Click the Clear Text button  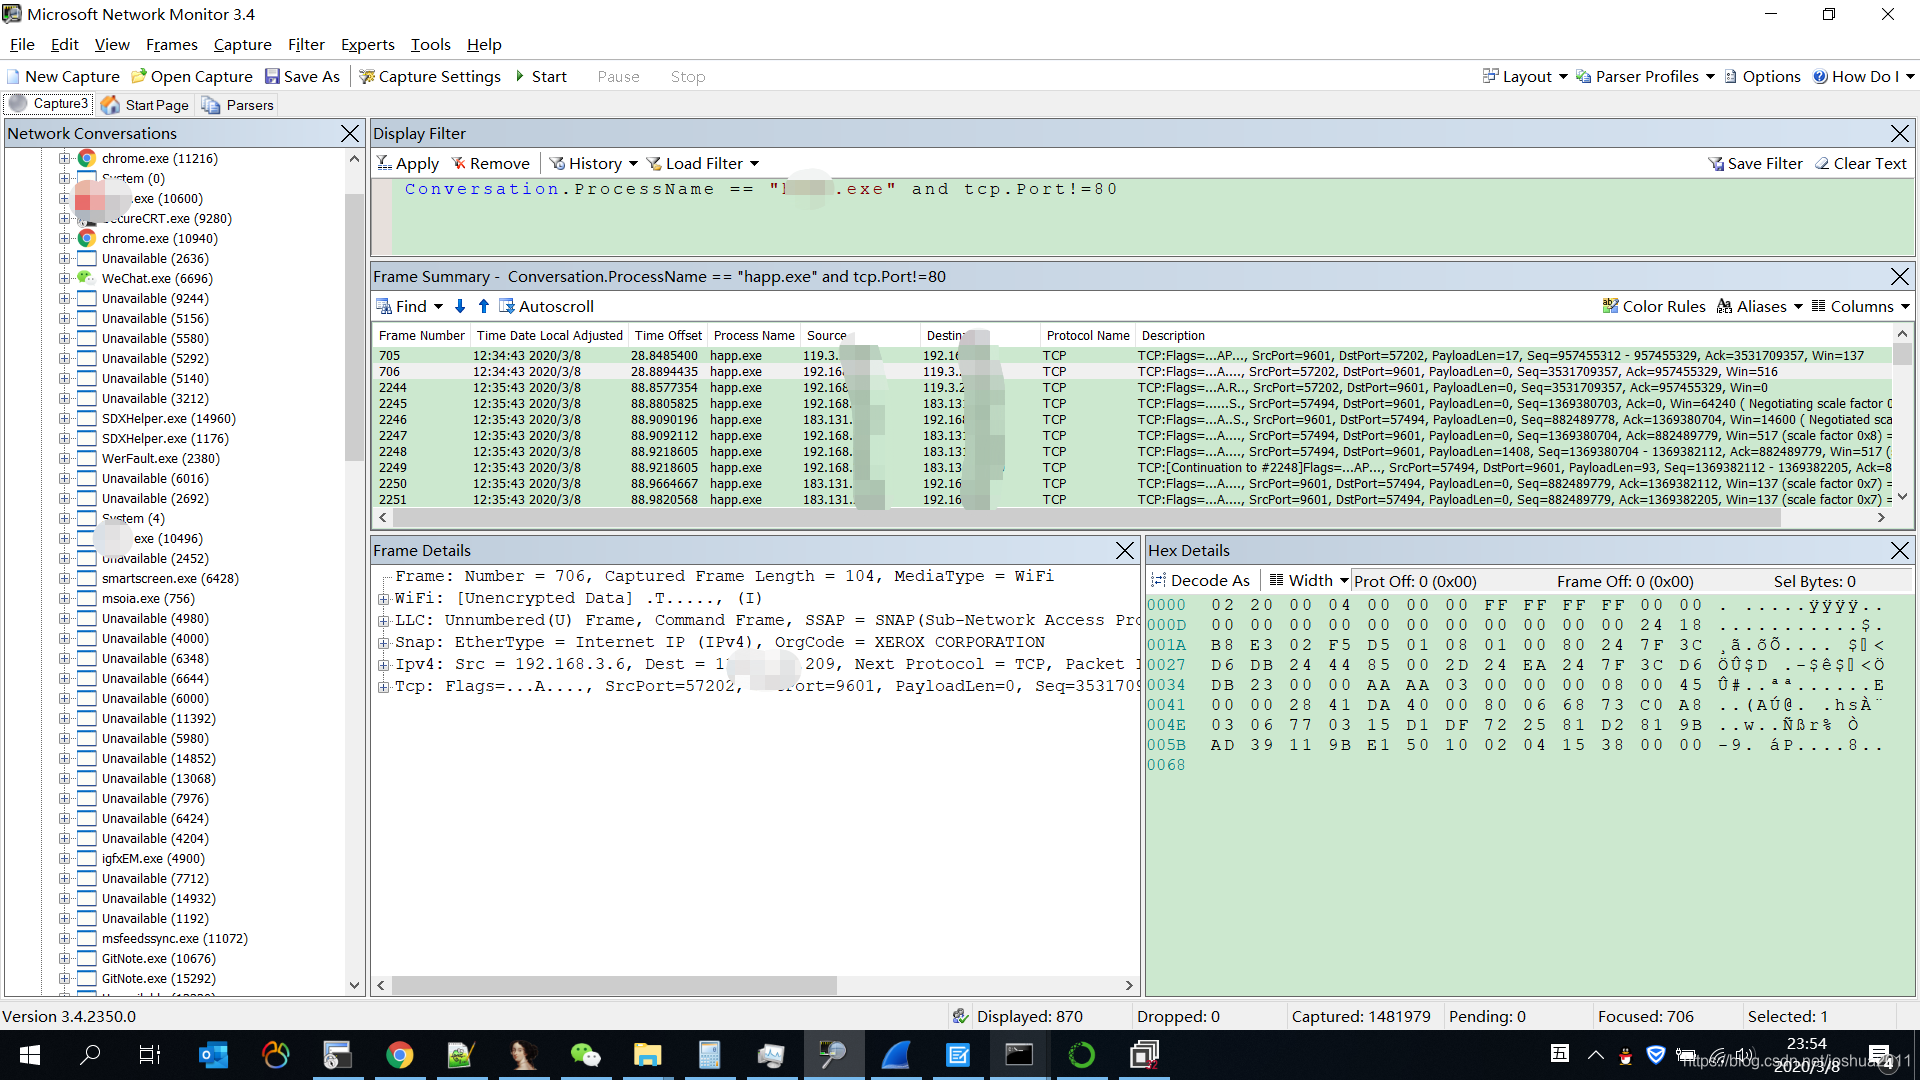pyautogui.click(x=1860, y=164)
